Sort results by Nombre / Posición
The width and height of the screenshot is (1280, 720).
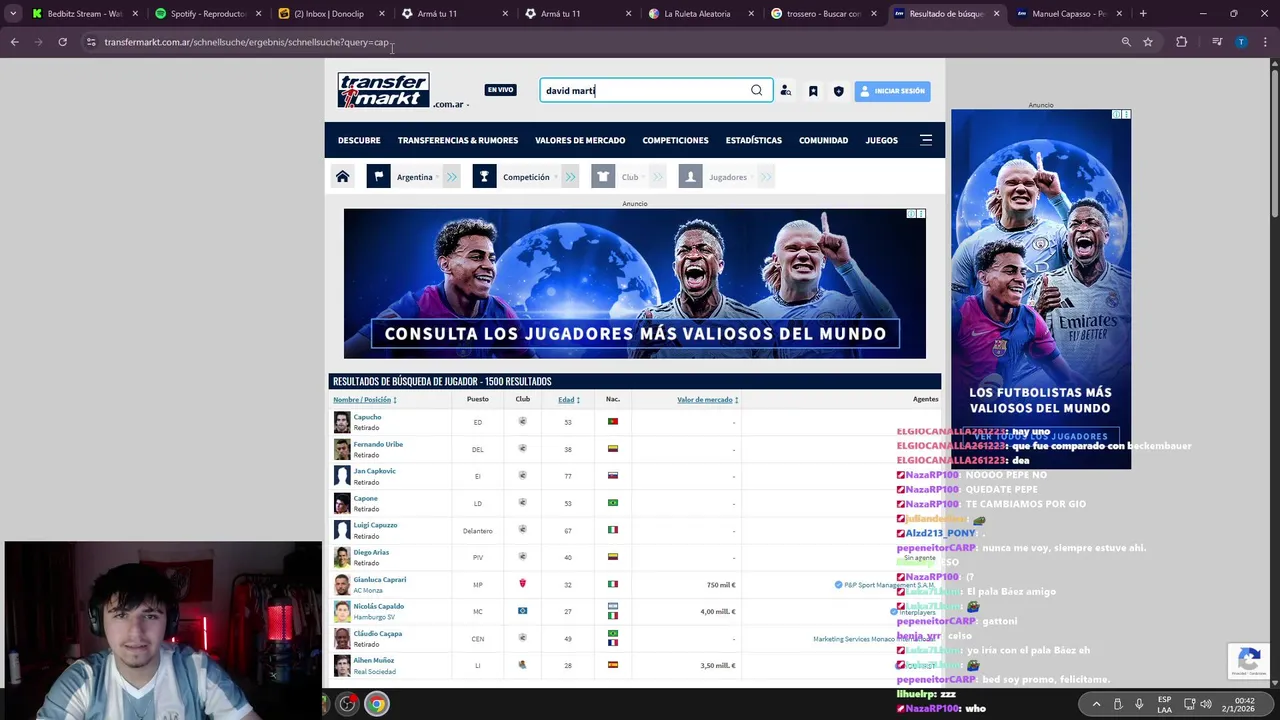(x=364, y=399)
